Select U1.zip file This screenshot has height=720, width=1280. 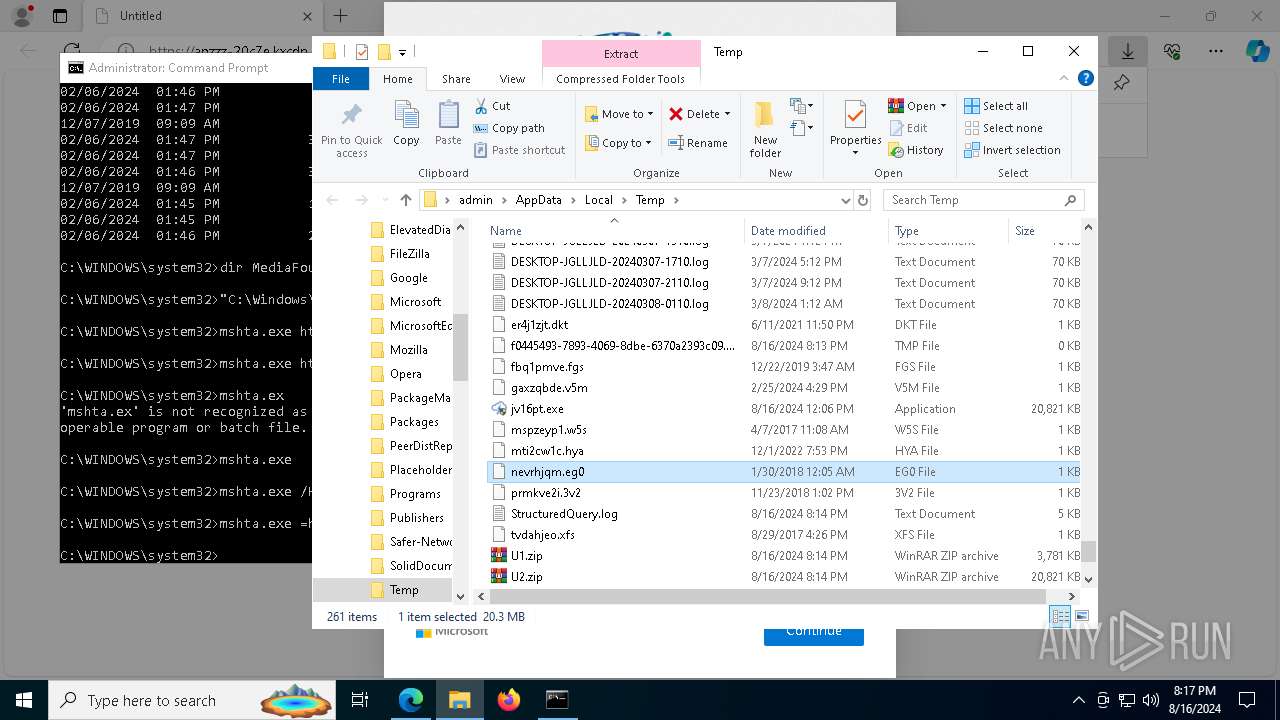click(x=783, y=556)
